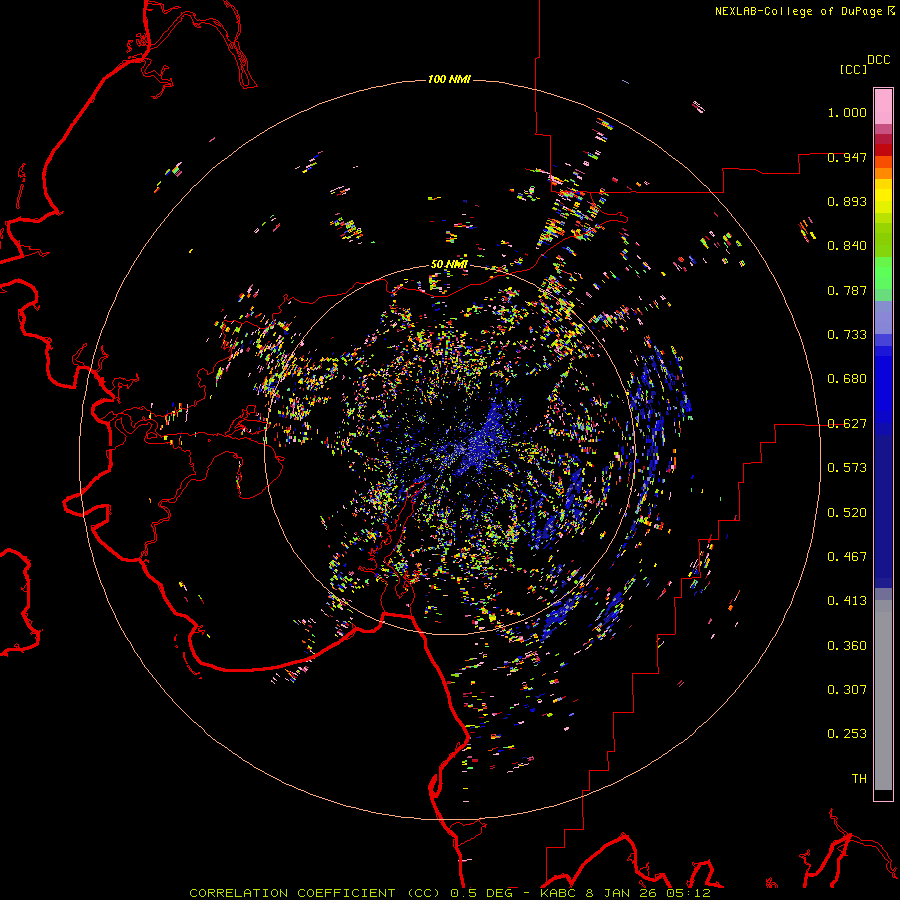Click the 50 NMI range ring label
This screenshot has width=900, height=900.
coord(449,264)
